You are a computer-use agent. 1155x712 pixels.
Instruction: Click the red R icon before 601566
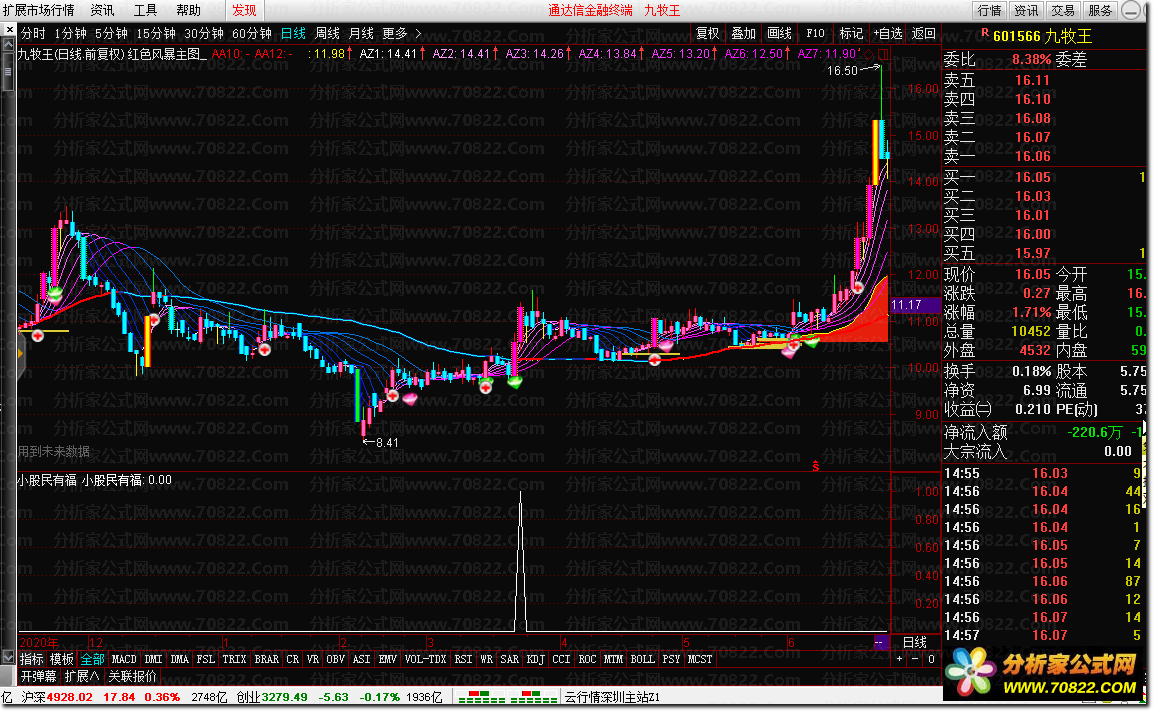click(x=985, y=32)
